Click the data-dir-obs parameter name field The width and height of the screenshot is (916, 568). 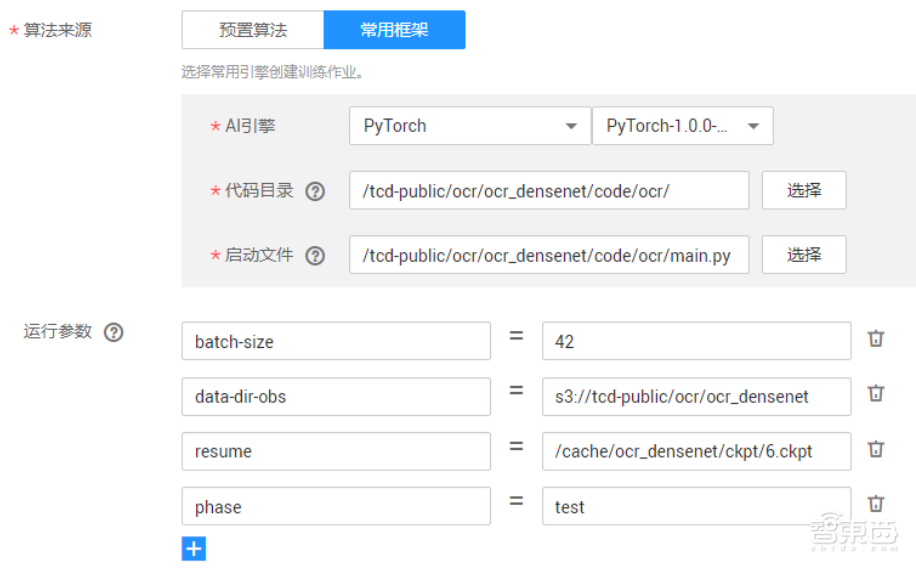click(x=336, y=396)
